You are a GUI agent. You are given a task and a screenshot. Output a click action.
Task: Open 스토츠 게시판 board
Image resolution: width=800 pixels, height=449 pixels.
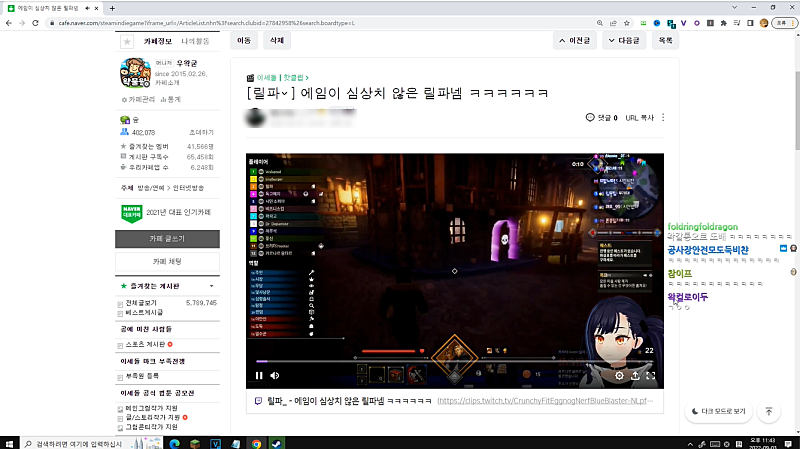point(145,344)
